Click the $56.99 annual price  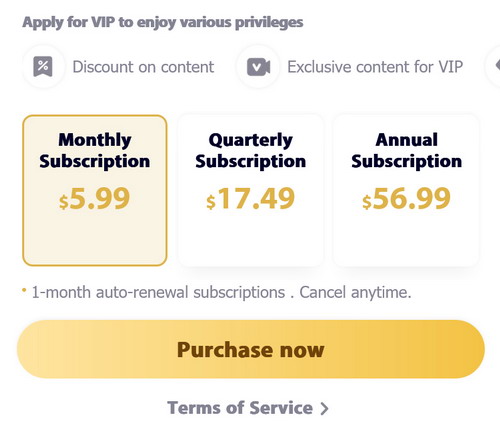click(x=406, y=199)
